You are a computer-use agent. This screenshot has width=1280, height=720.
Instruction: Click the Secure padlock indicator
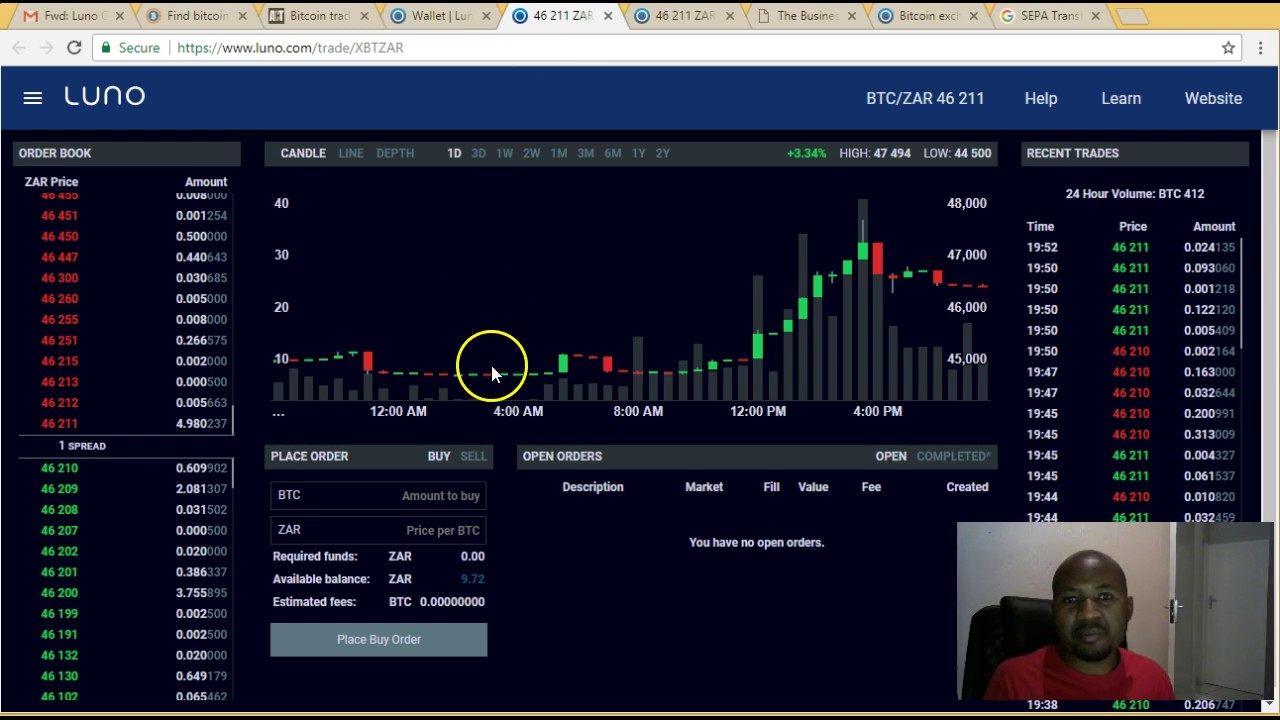131,48
